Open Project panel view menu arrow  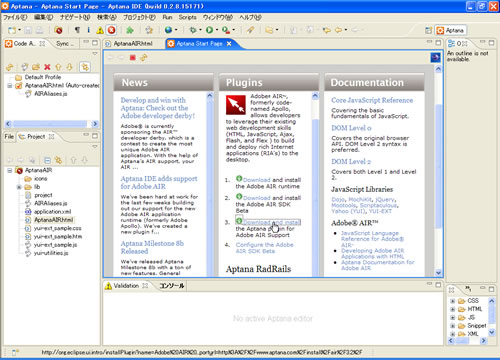tap(95, 147)
